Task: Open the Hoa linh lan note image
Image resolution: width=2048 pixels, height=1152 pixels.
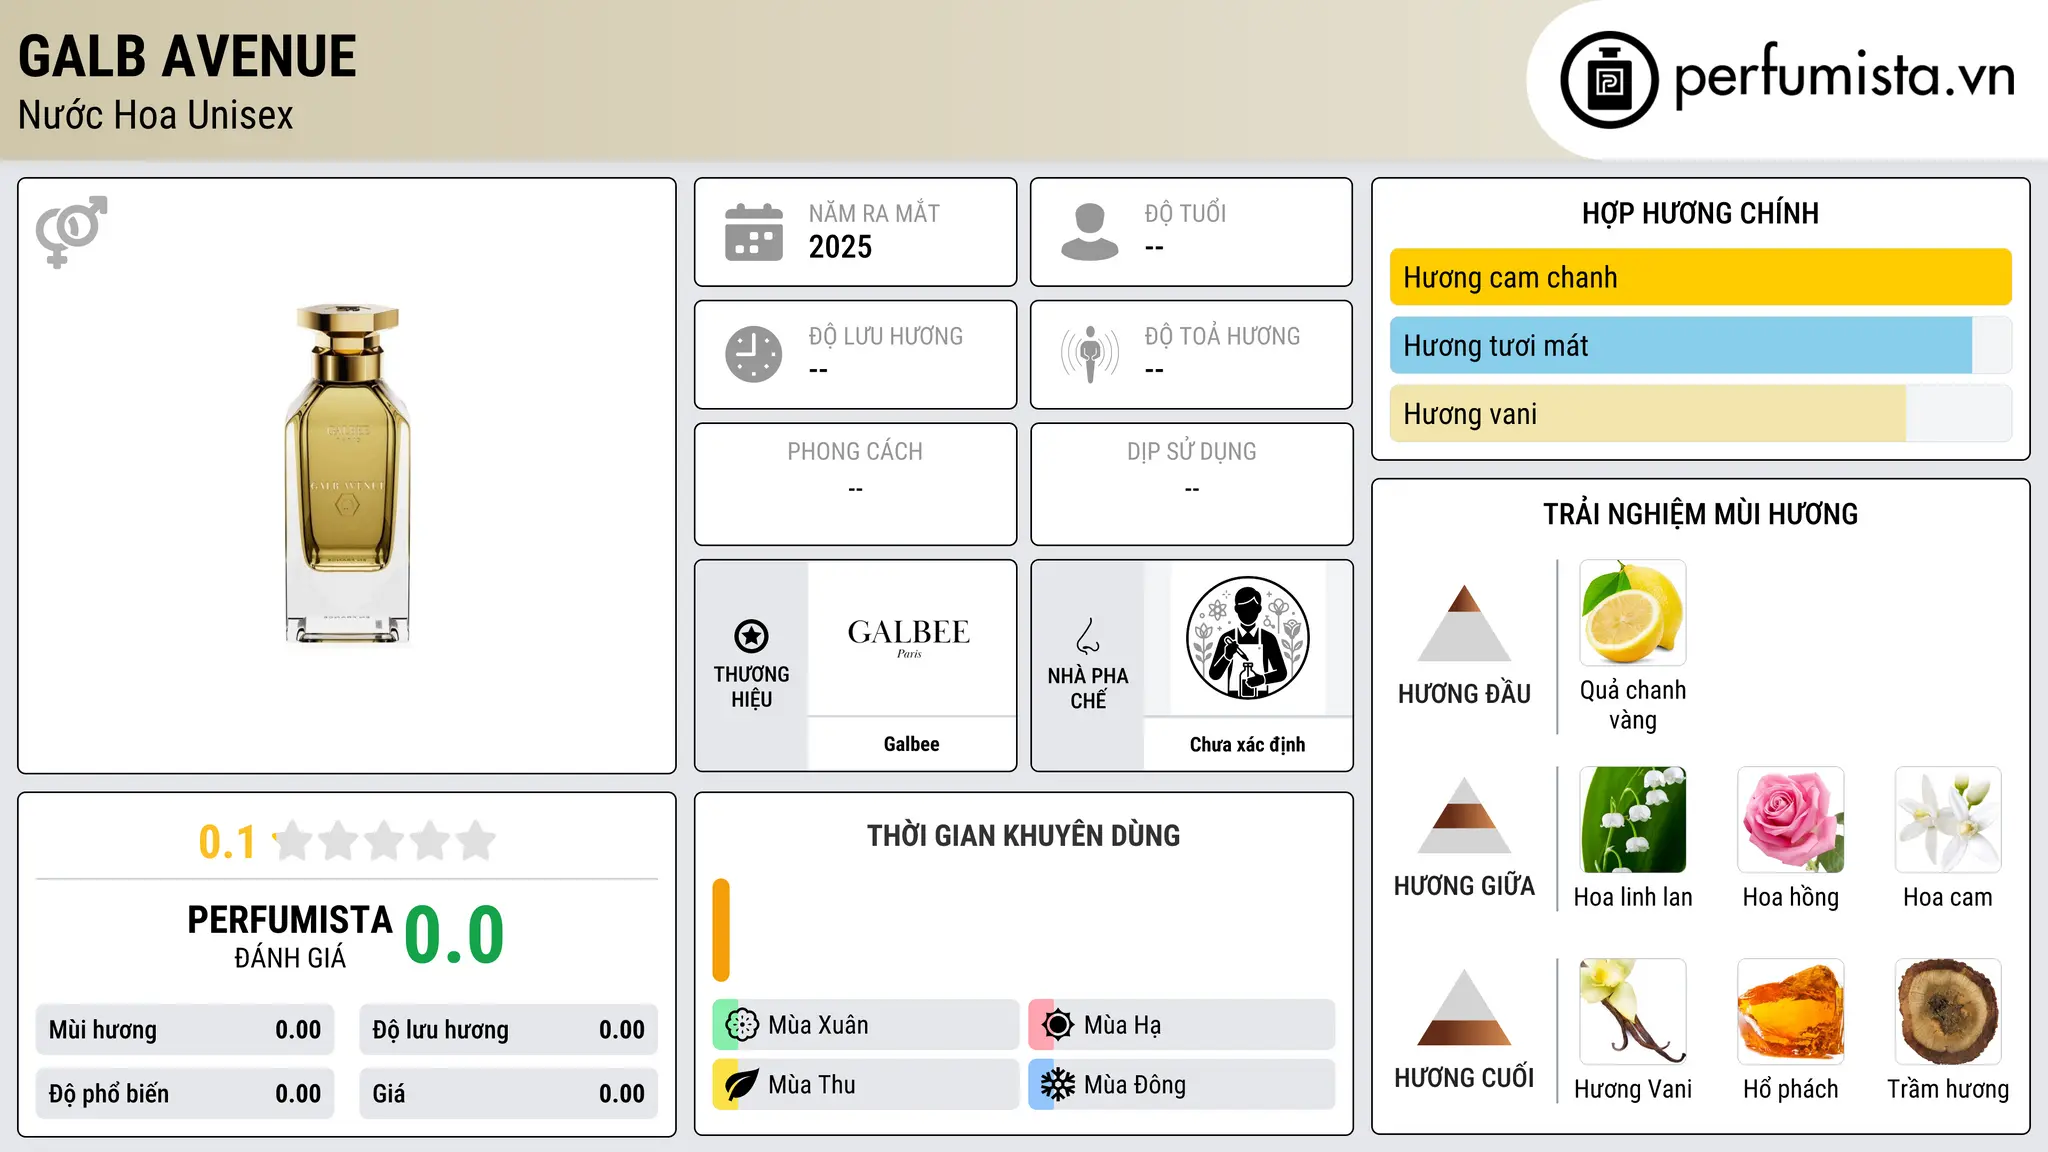Action: (x=1633, y=820)
